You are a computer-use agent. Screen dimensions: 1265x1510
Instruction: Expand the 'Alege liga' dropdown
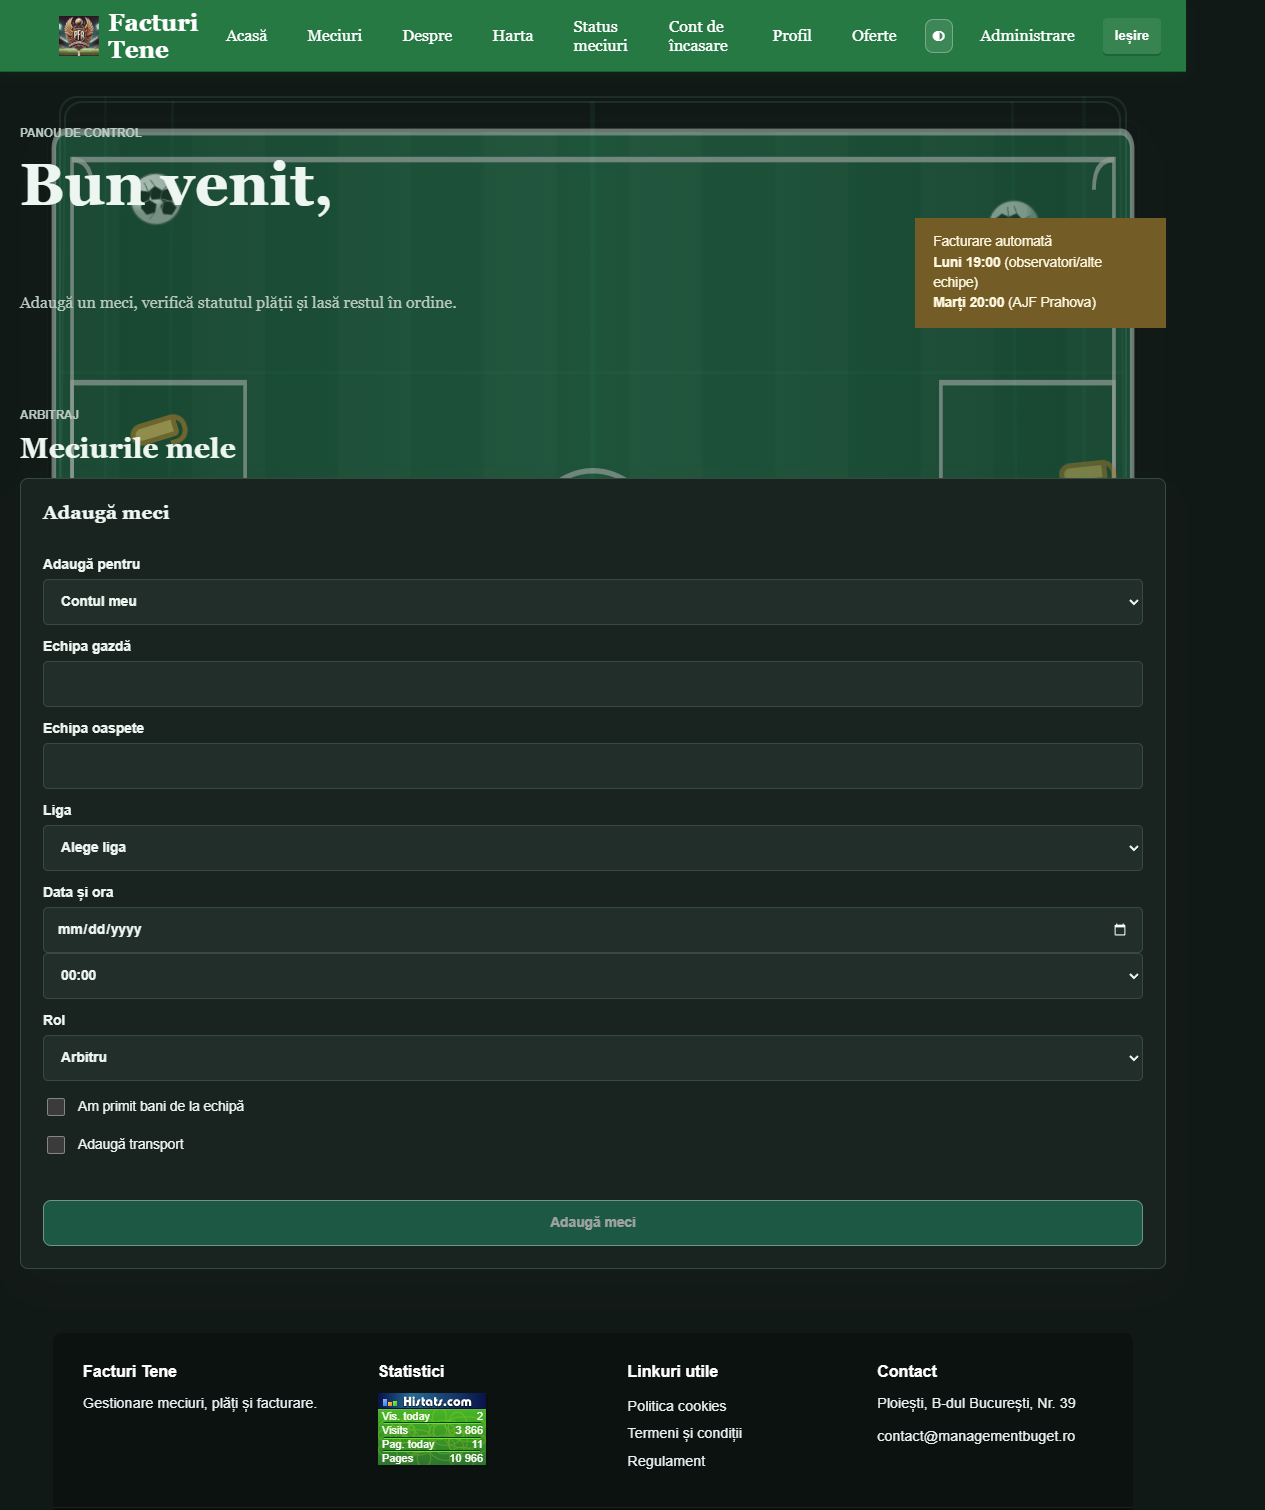pos(592,848)
